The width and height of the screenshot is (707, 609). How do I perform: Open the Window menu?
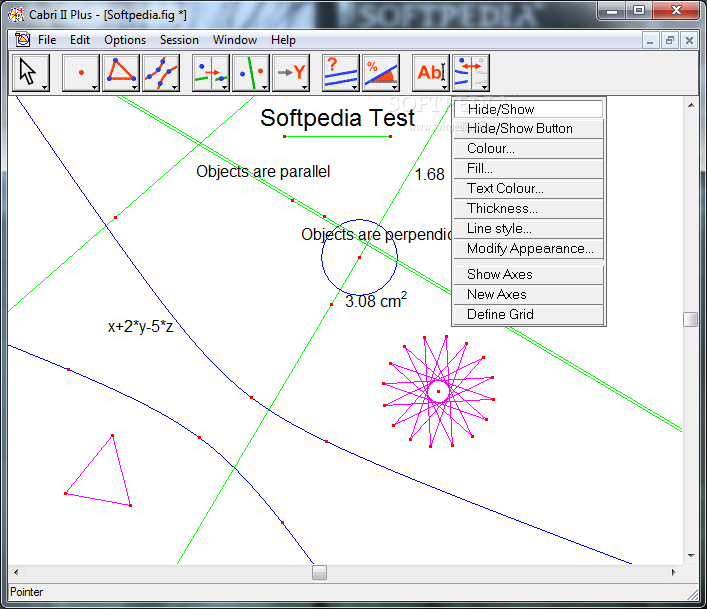click(234, 40)
